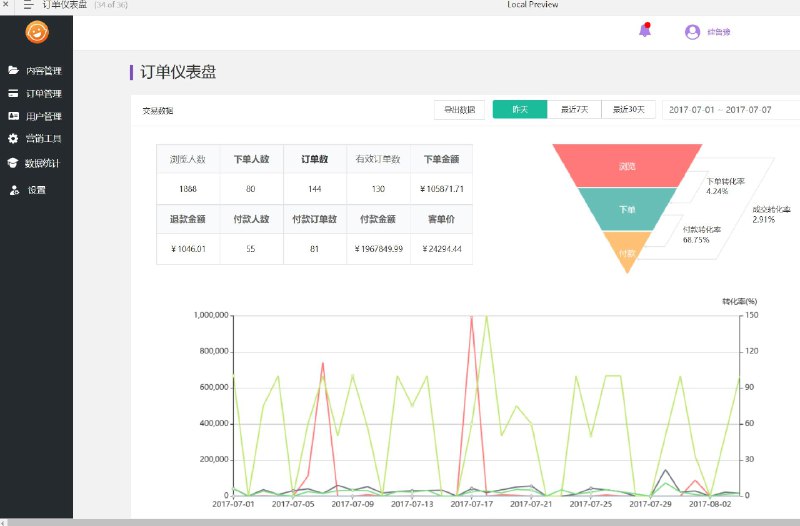Click the horizontal scrollbar at window bottom
This screenshot has height=526, width=800.
click(x=400, y=522)
